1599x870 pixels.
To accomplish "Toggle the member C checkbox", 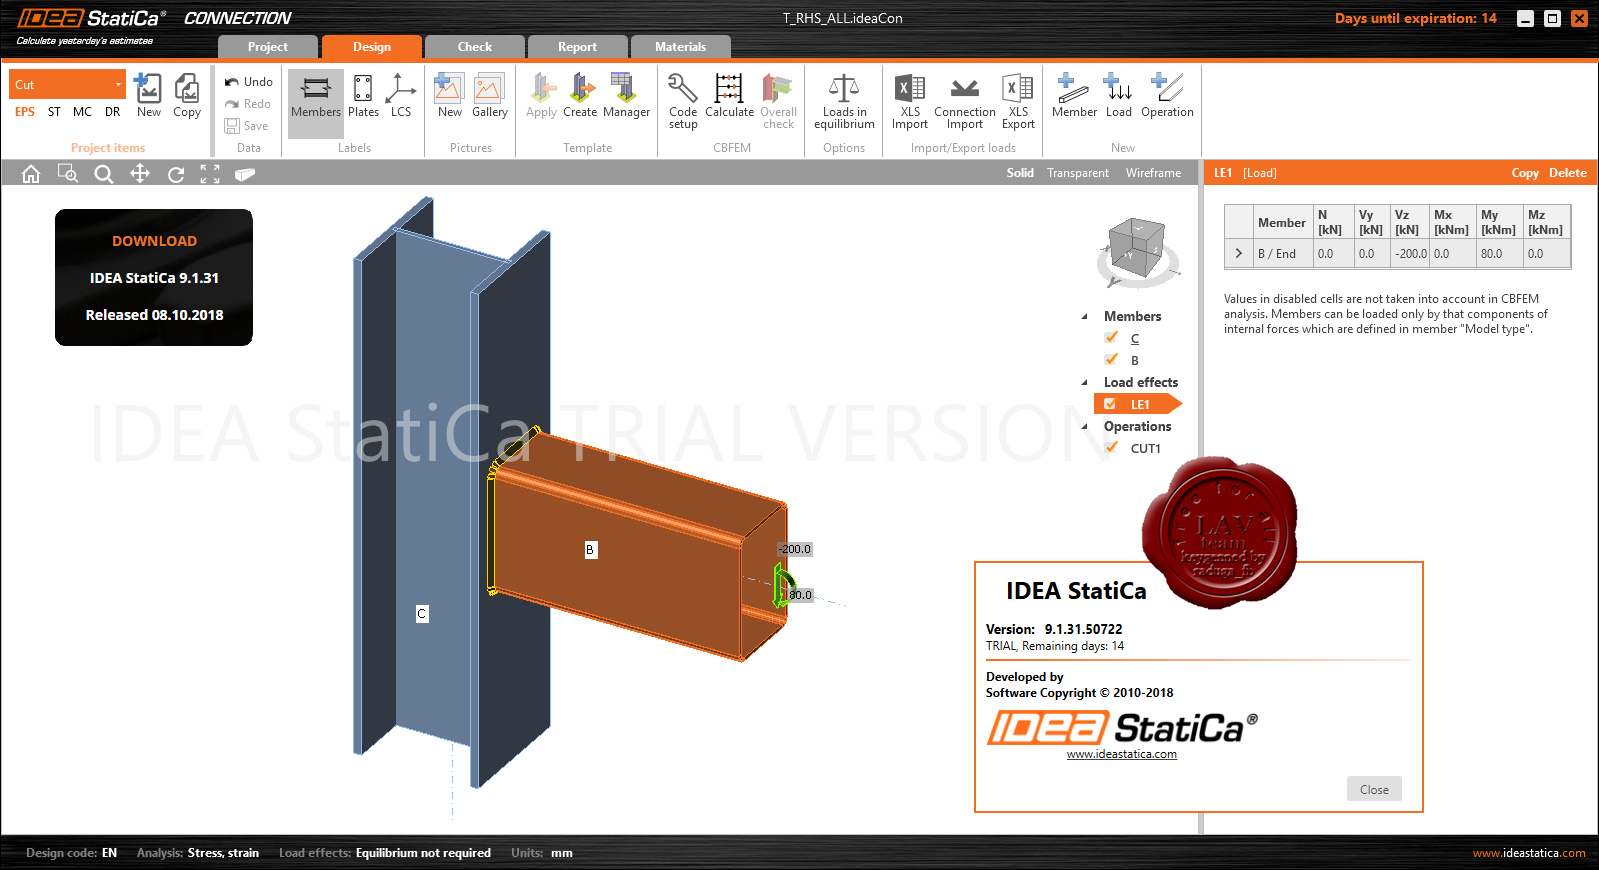I will point(1111,338).
